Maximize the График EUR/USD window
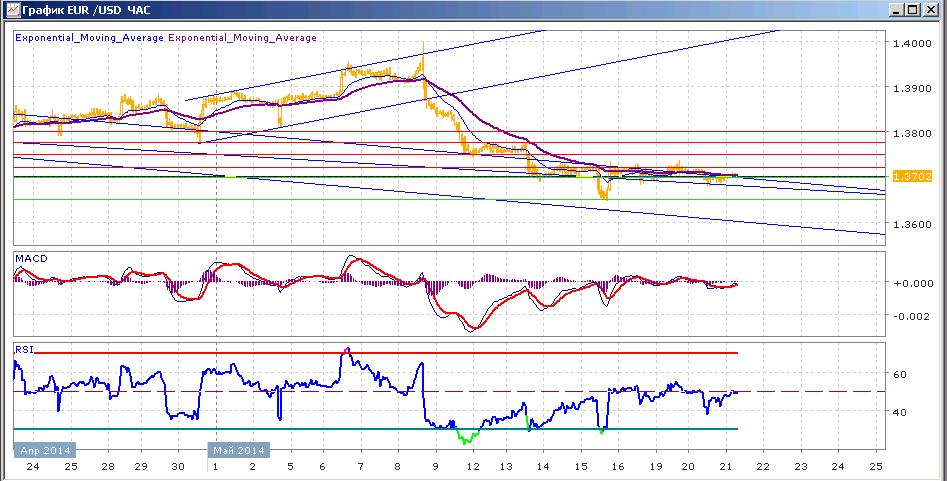This screenshot has width=947, height=481. [x=913, y=10]
